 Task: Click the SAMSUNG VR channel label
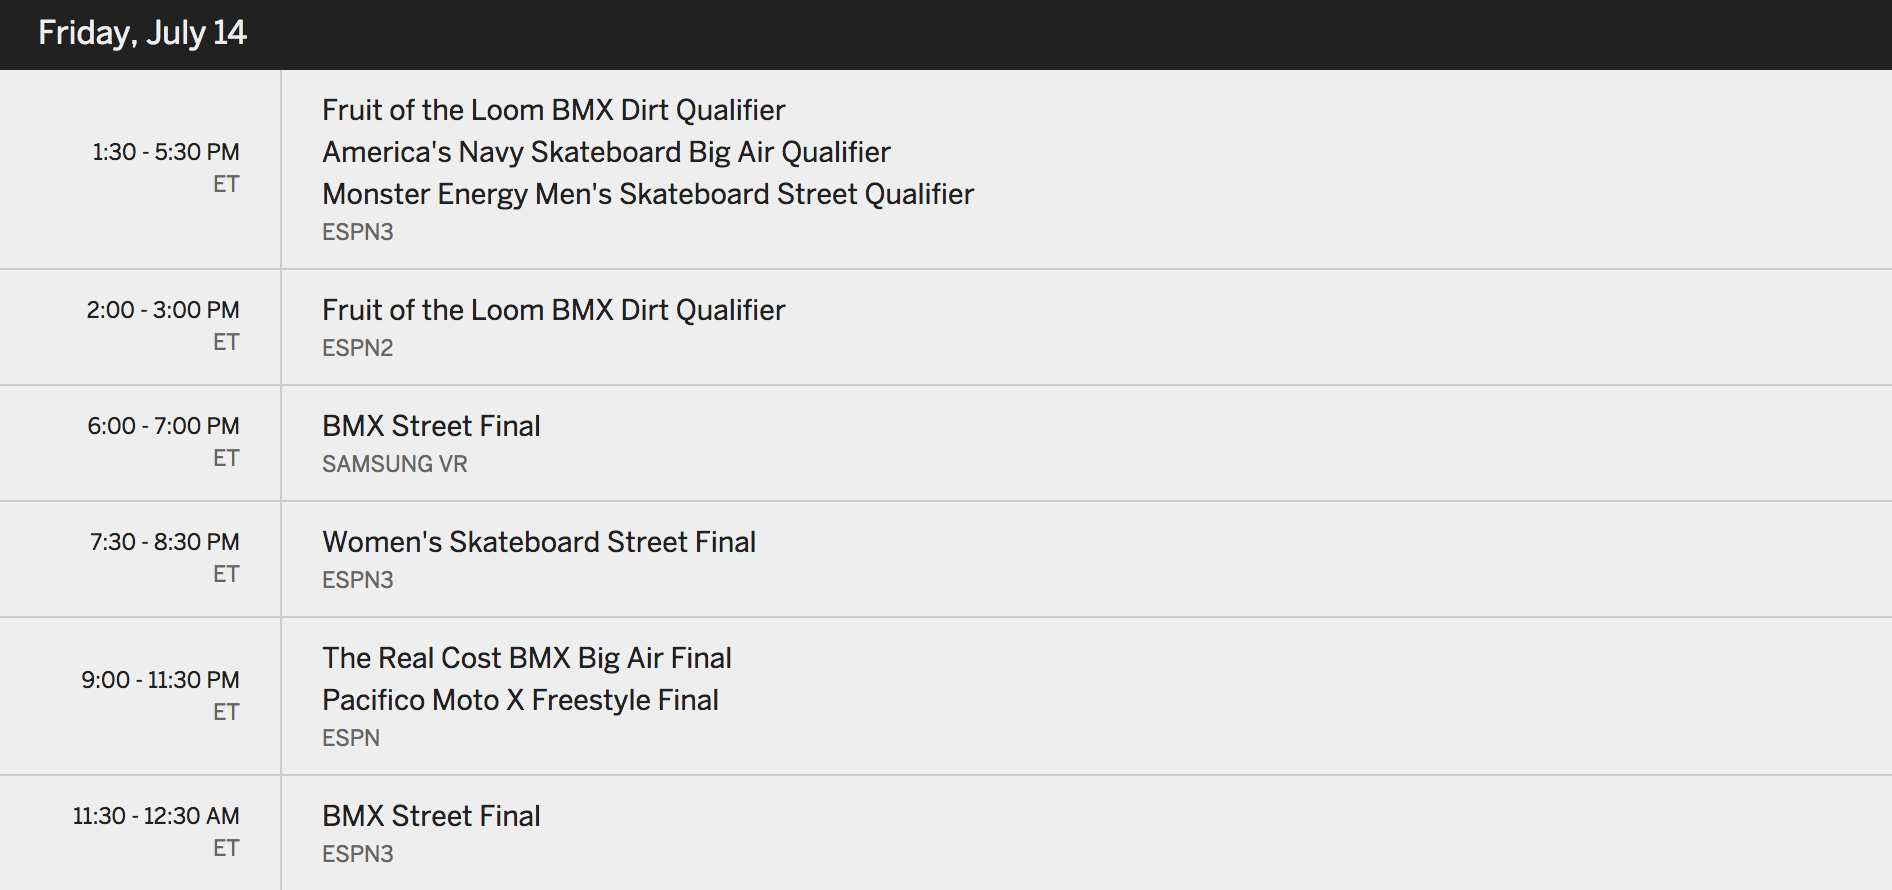[395, 464]
